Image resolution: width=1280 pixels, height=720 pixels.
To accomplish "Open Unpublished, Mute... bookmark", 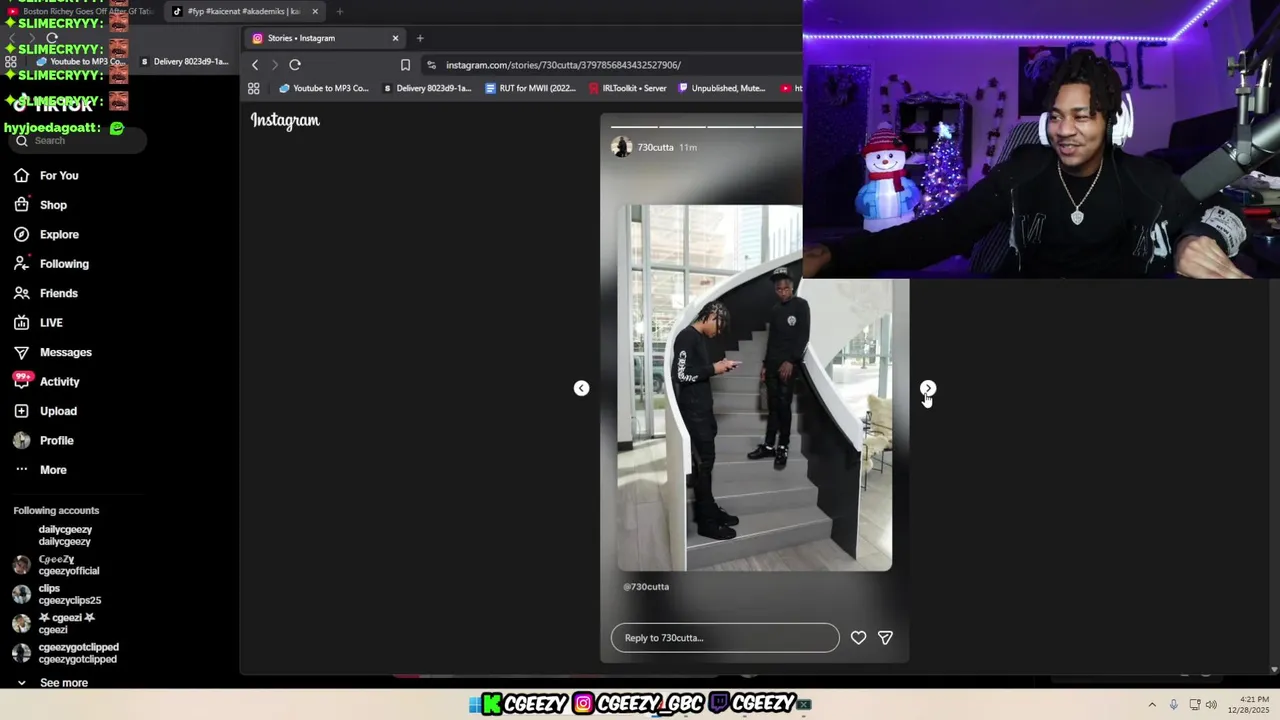I will (x=722, y=88).
